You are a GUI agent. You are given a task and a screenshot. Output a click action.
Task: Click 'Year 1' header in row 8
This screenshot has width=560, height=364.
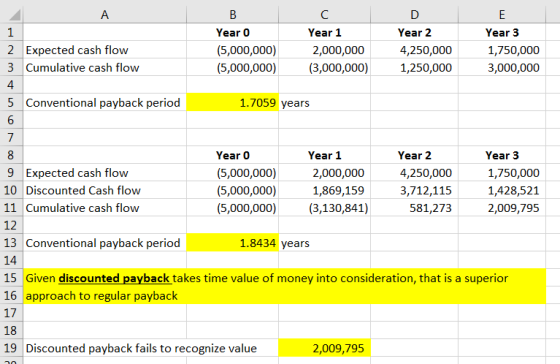coord(325,155)
